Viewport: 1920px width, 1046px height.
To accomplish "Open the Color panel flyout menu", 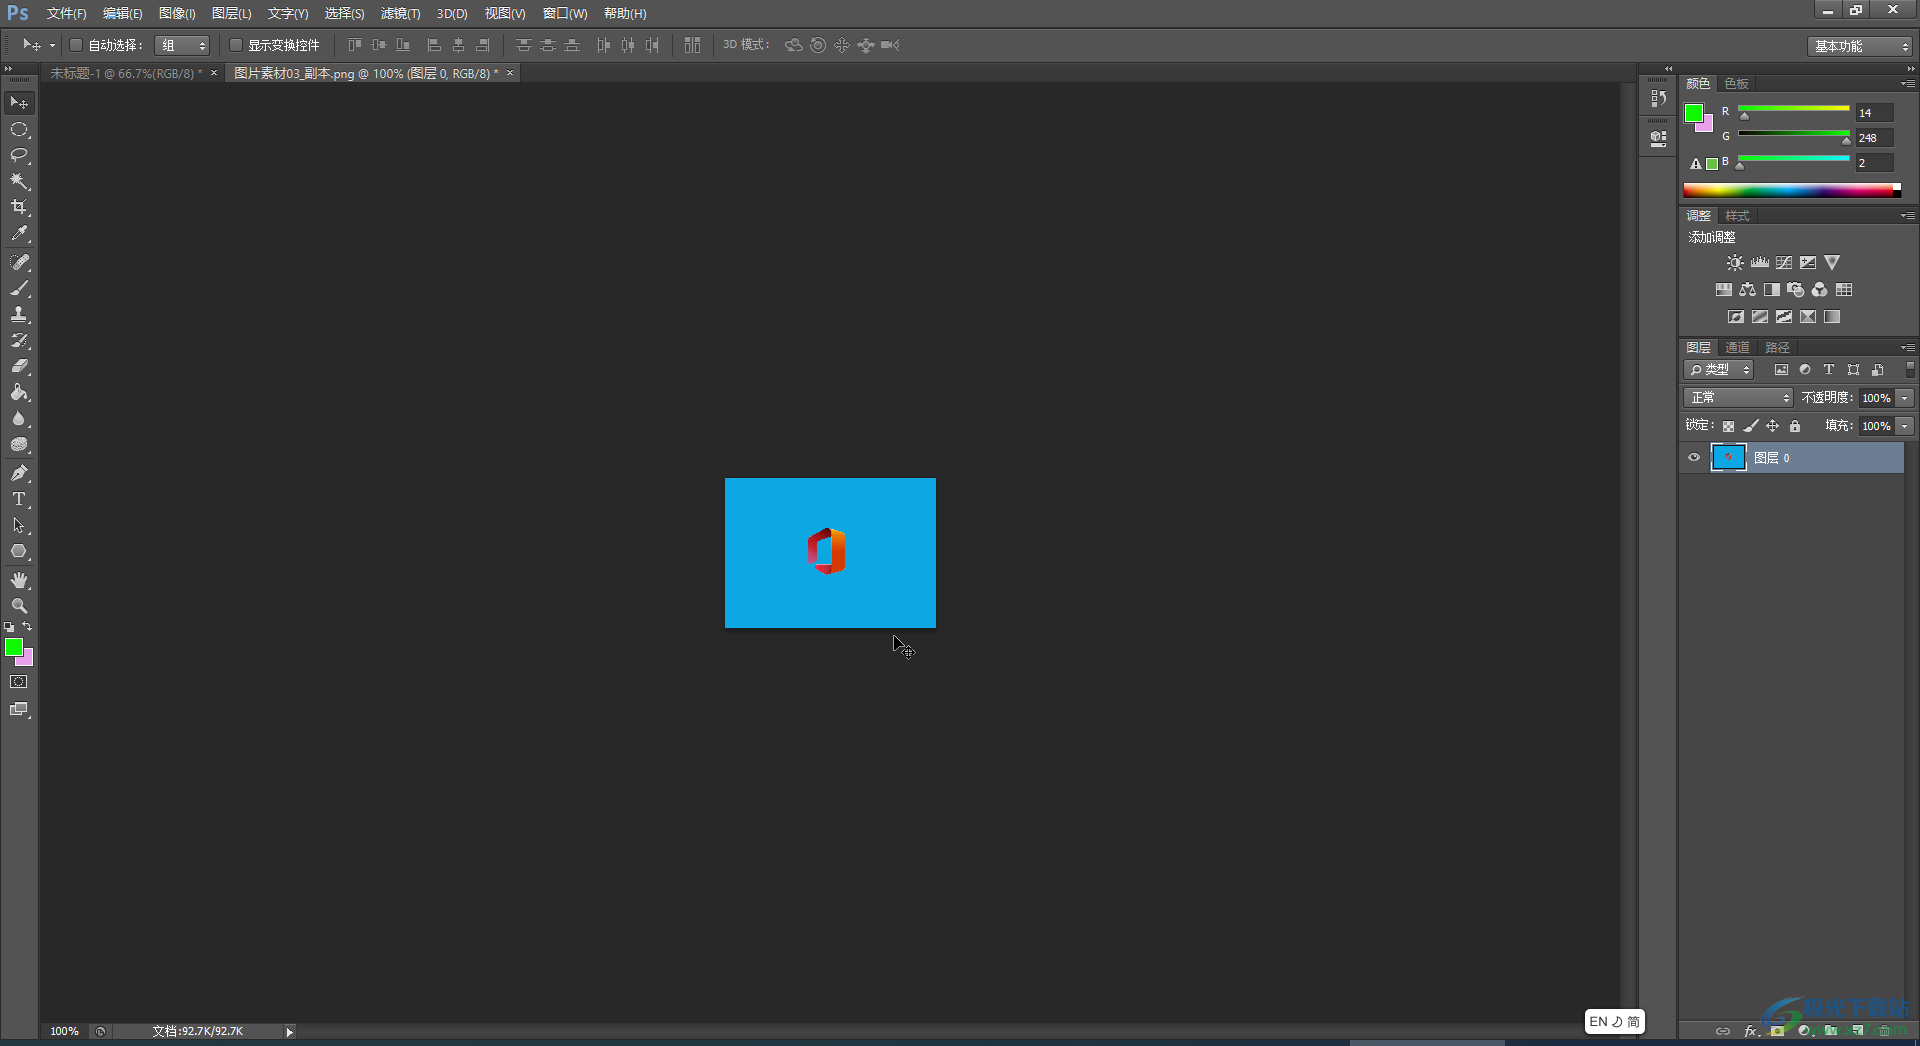I will click(1908, 84).
